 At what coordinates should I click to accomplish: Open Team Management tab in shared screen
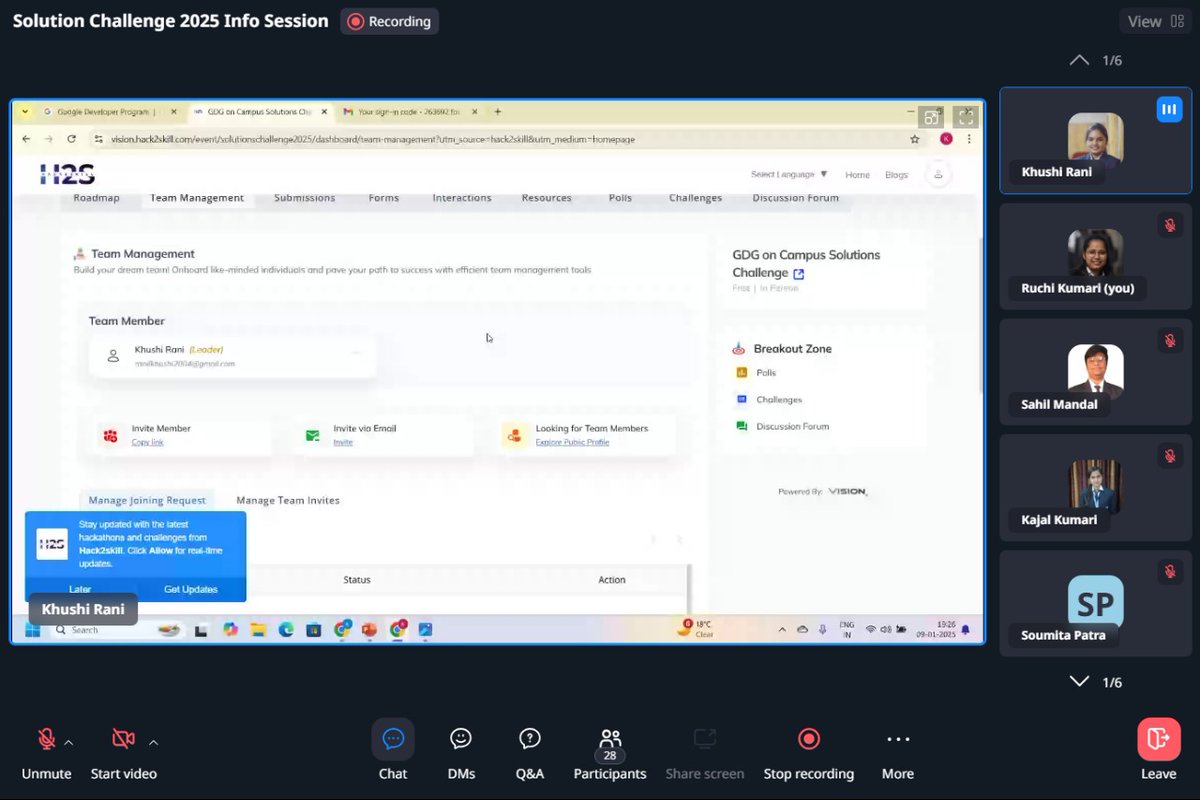(197, 198)
